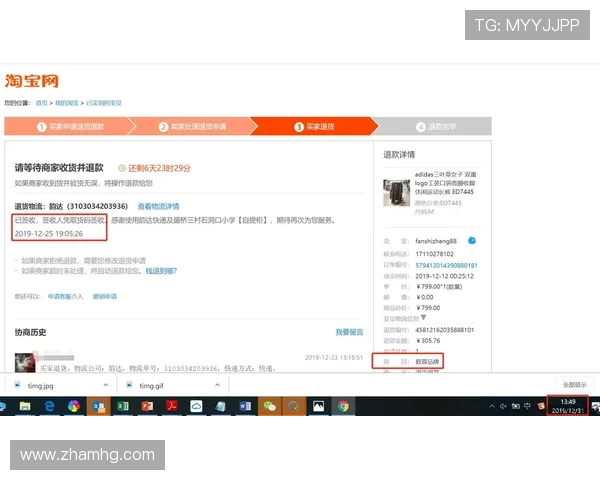Image resolution: width=600 pixels, height=480 pixels.
Task: Open the notification center icon
Action: pos(595,407)
